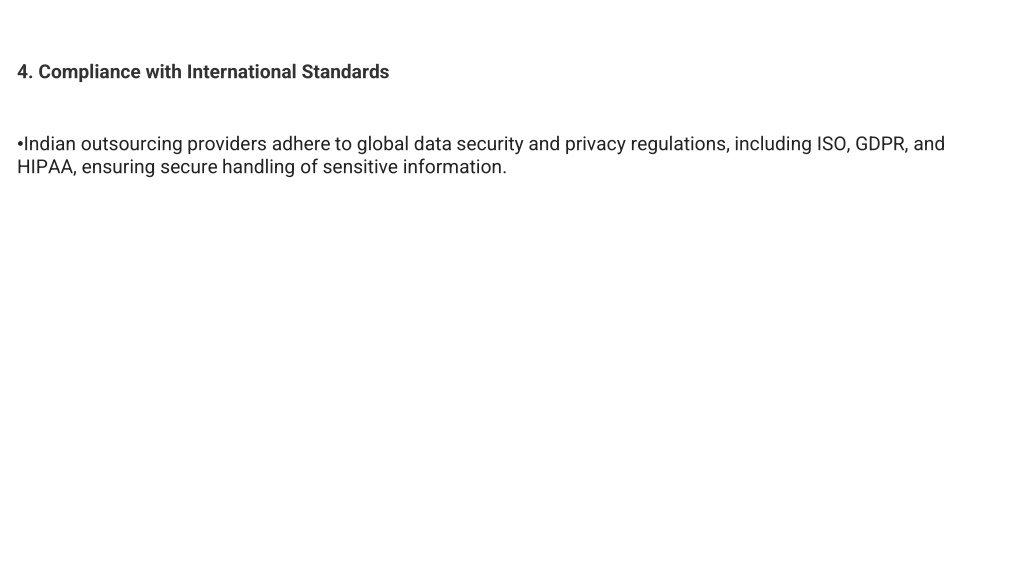
Task: Click the word "outsourcing" in the paragraph
Action: point(131,144)
